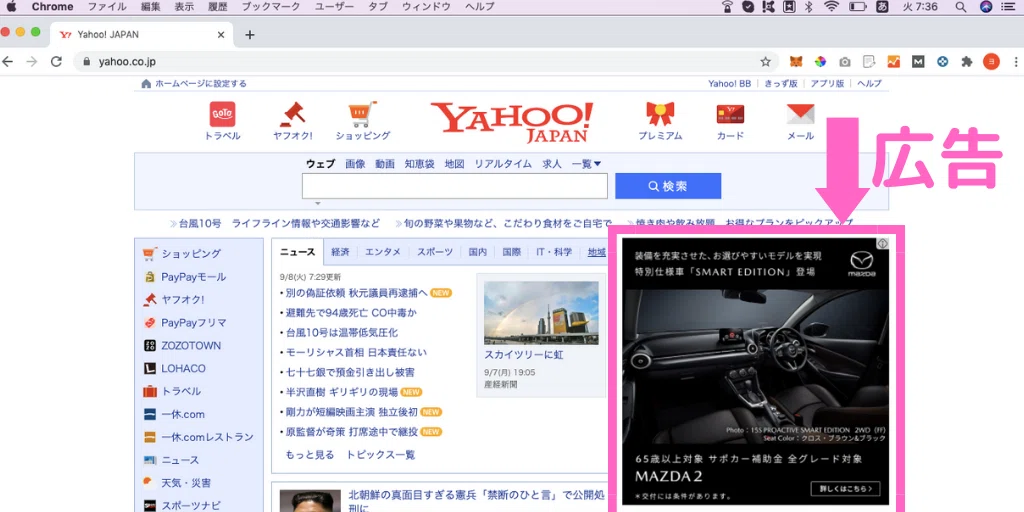The image size is (1024, 512).
Task: Click もっと見る under news list
Action: pos(310,455)
